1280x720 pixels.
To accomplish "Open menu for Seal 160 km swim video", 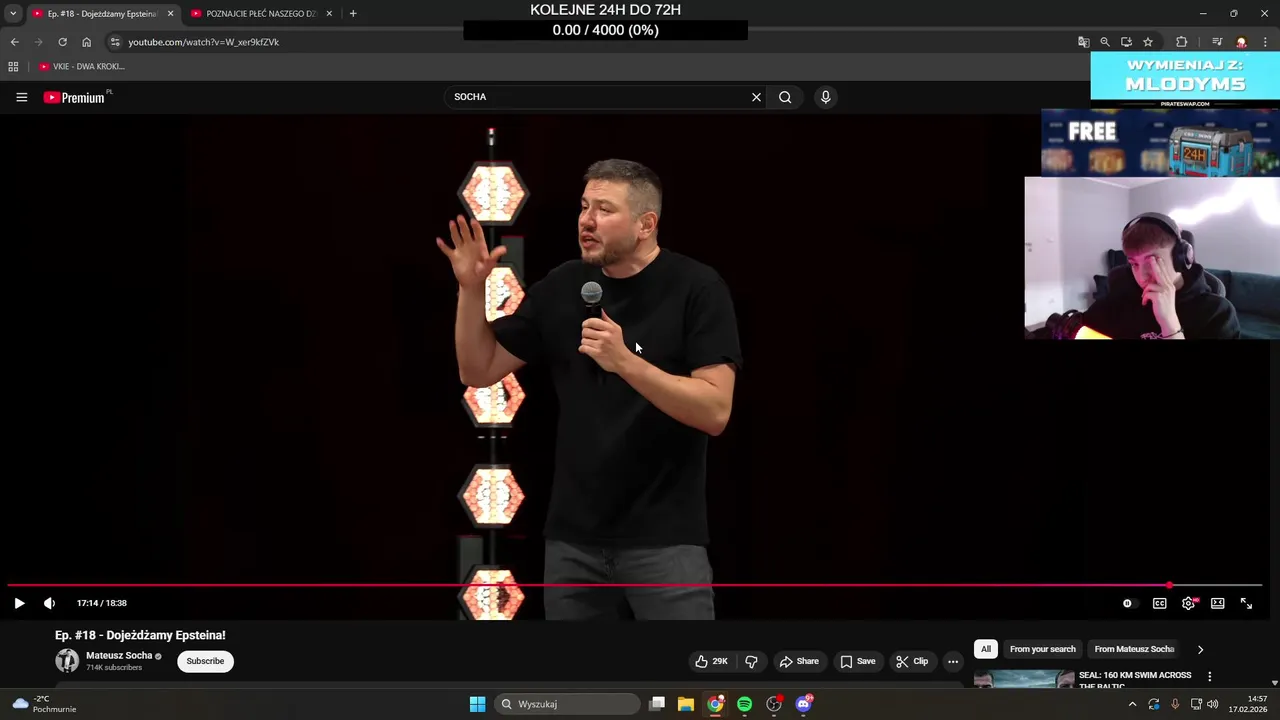I will click(x=1209, y=677).
